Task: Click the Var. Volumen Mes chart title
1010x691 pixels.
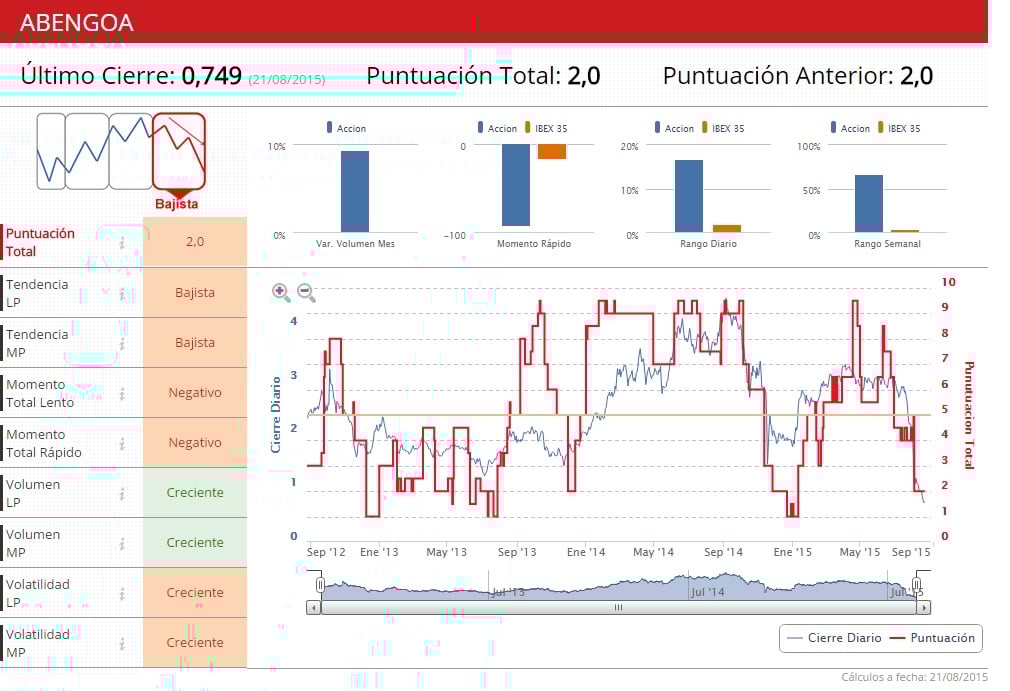Action: coord(355,243)
